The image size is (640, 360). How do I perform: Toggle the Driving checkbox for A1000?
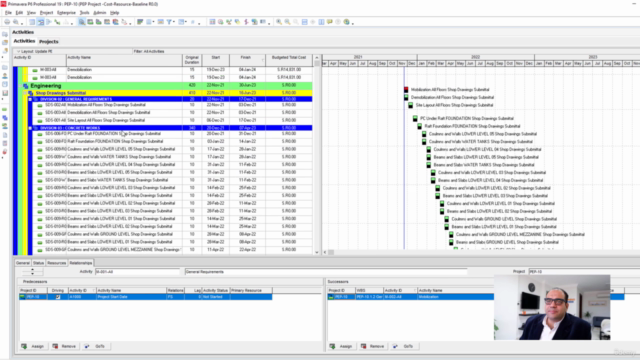[58, 297]
